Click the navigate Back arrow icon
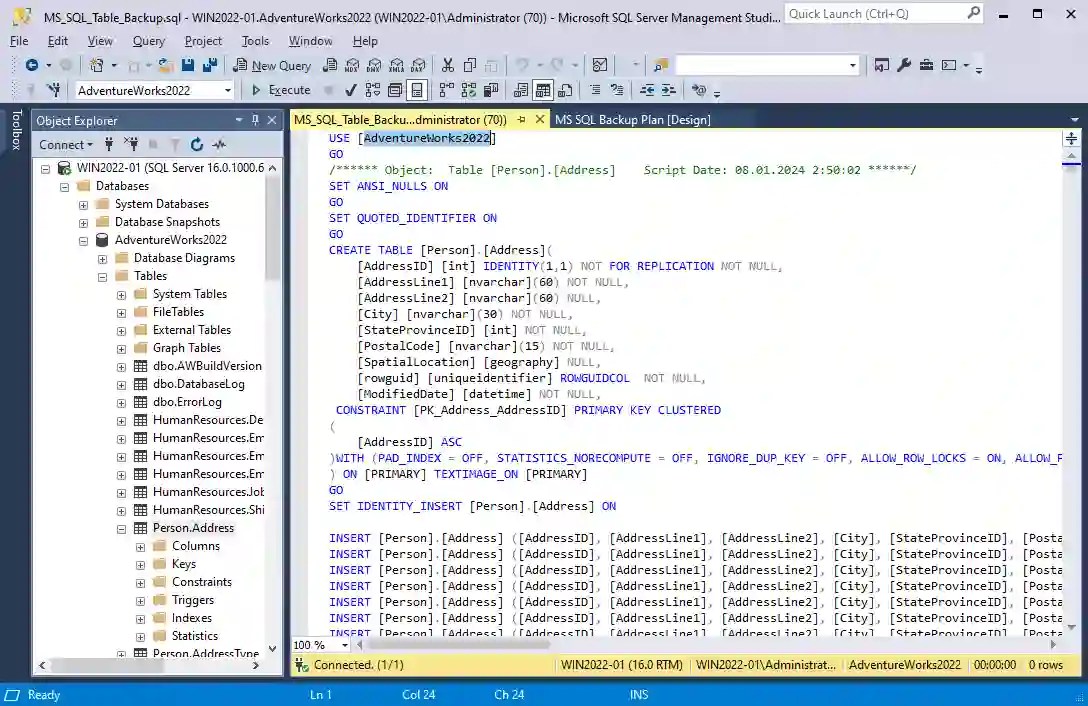The width and height of the screenshot is (1088, 706). tap(31, 65)
